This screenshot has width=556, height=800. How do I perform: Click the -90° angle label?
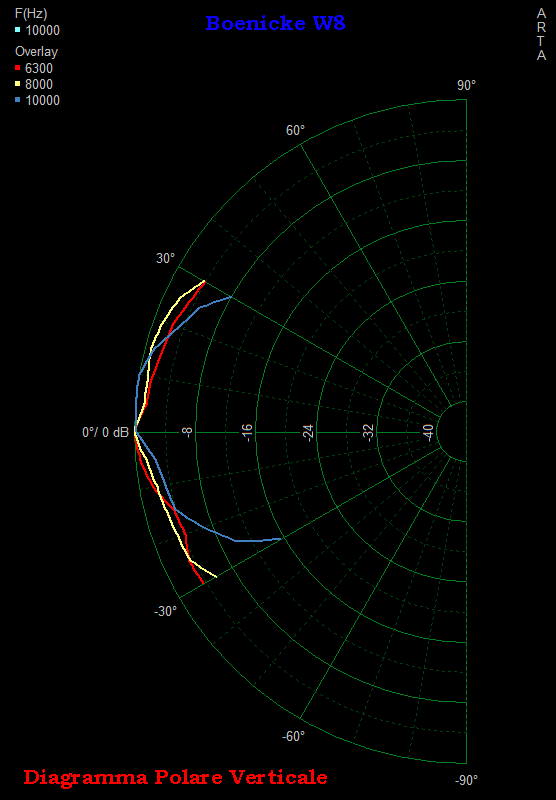(x=466, y=780)
